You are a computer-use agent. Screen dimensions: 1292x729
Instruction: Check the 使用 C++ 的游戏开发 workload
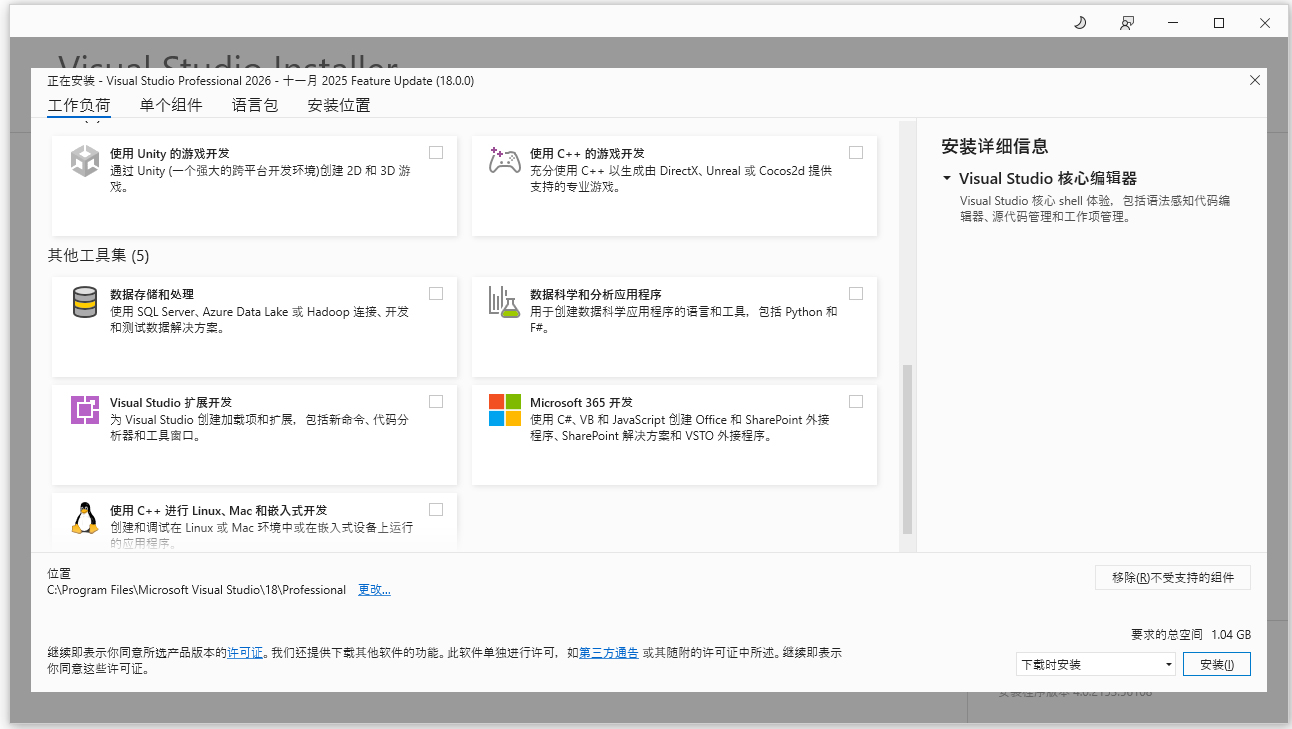click(x=856, y=153)
